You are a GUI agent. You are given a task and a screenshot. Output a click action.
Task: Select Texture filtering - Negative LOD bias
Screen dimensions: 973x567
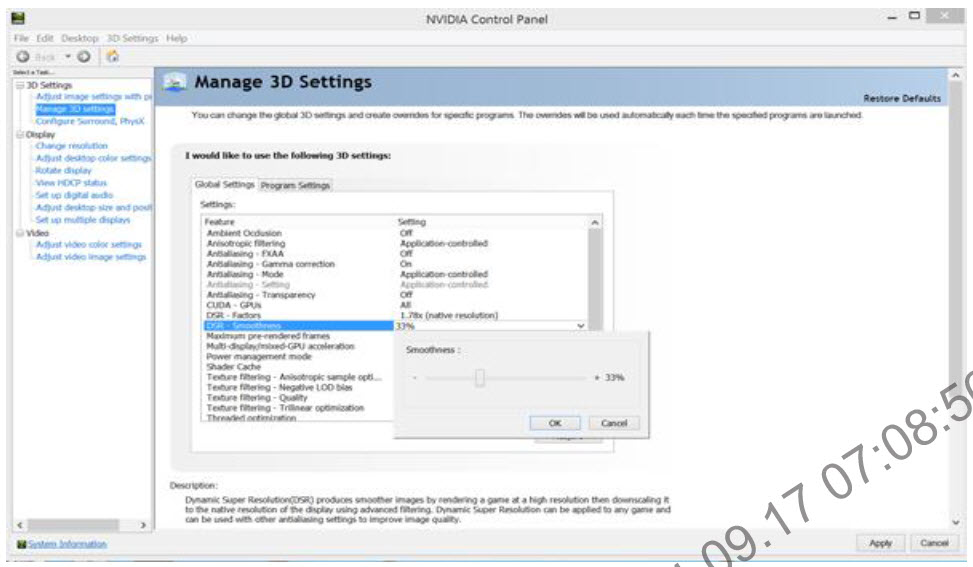click(x=298, y=387)
